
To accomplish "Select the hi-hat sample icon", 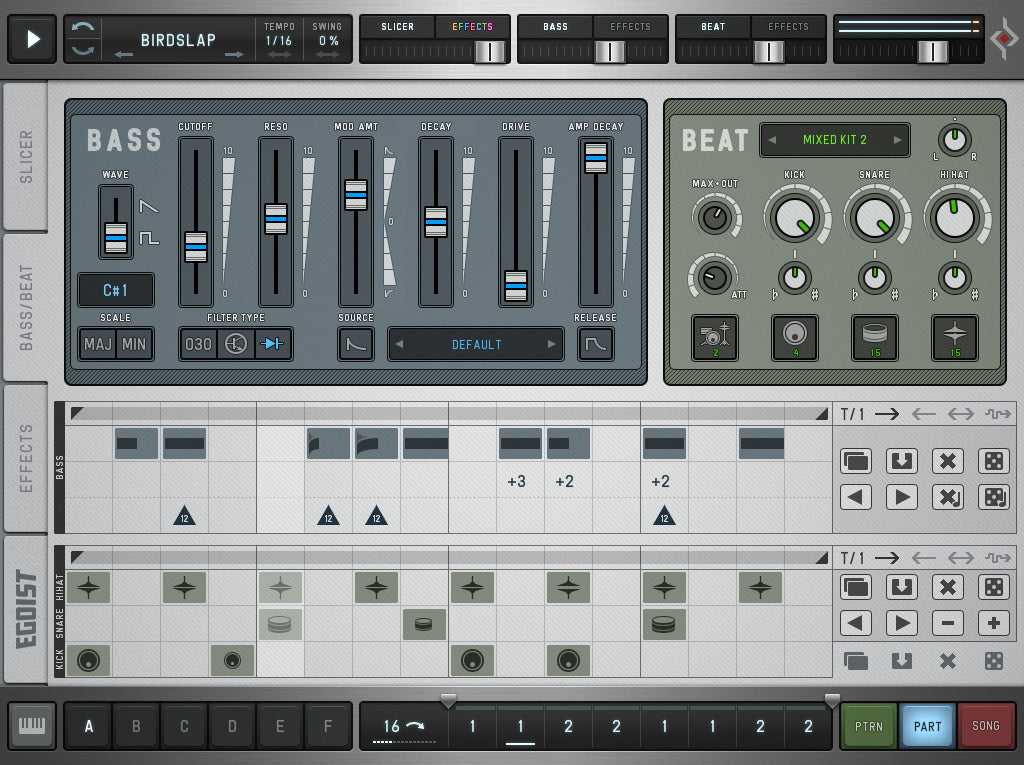I will [x=954, y=337].
